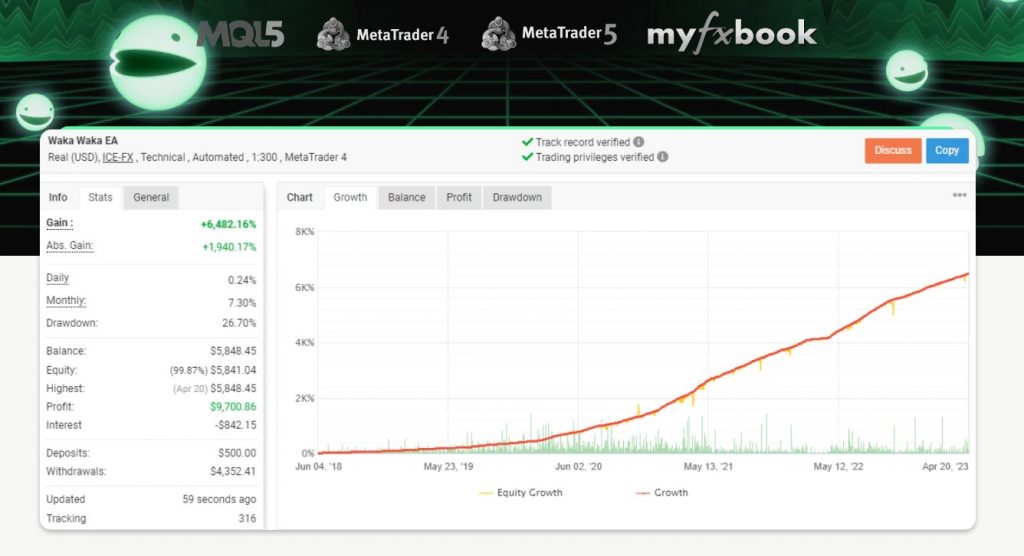
Task: Click the Monthly label
Action: [66, 301]
